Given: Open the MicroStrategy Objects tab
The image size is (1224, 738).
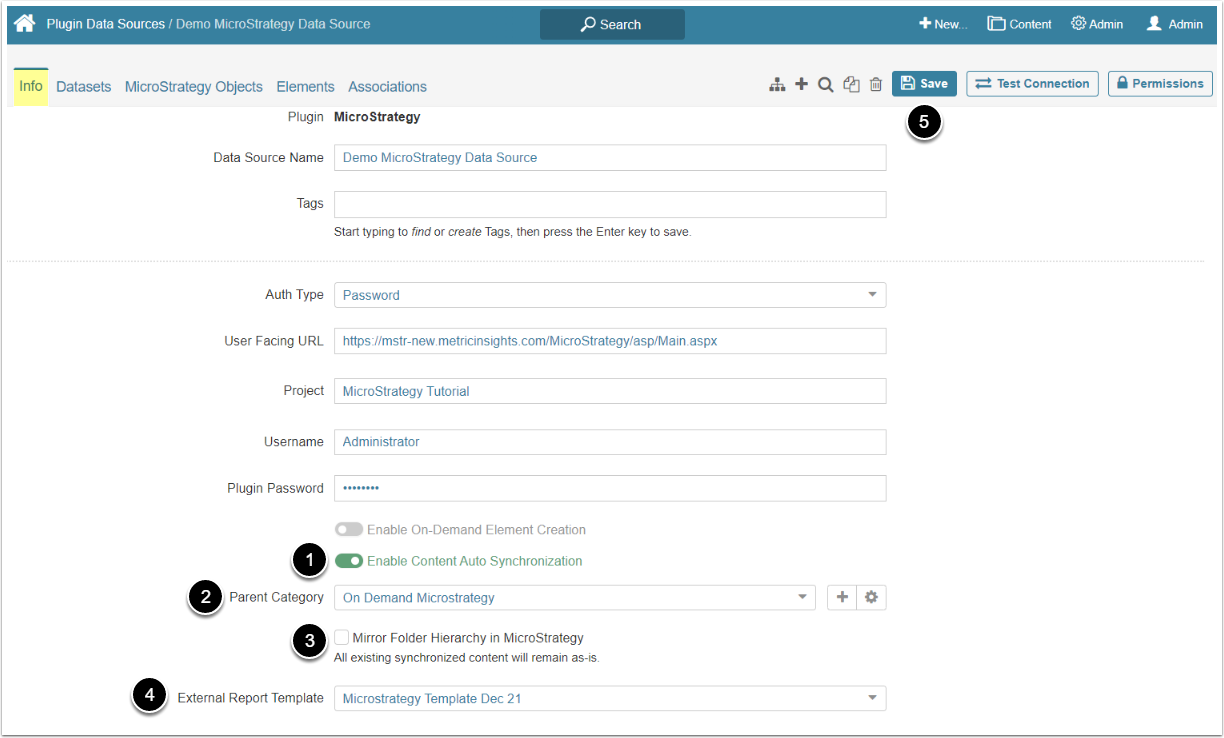Looking at the screenshot, I should (x=194, y=87).
